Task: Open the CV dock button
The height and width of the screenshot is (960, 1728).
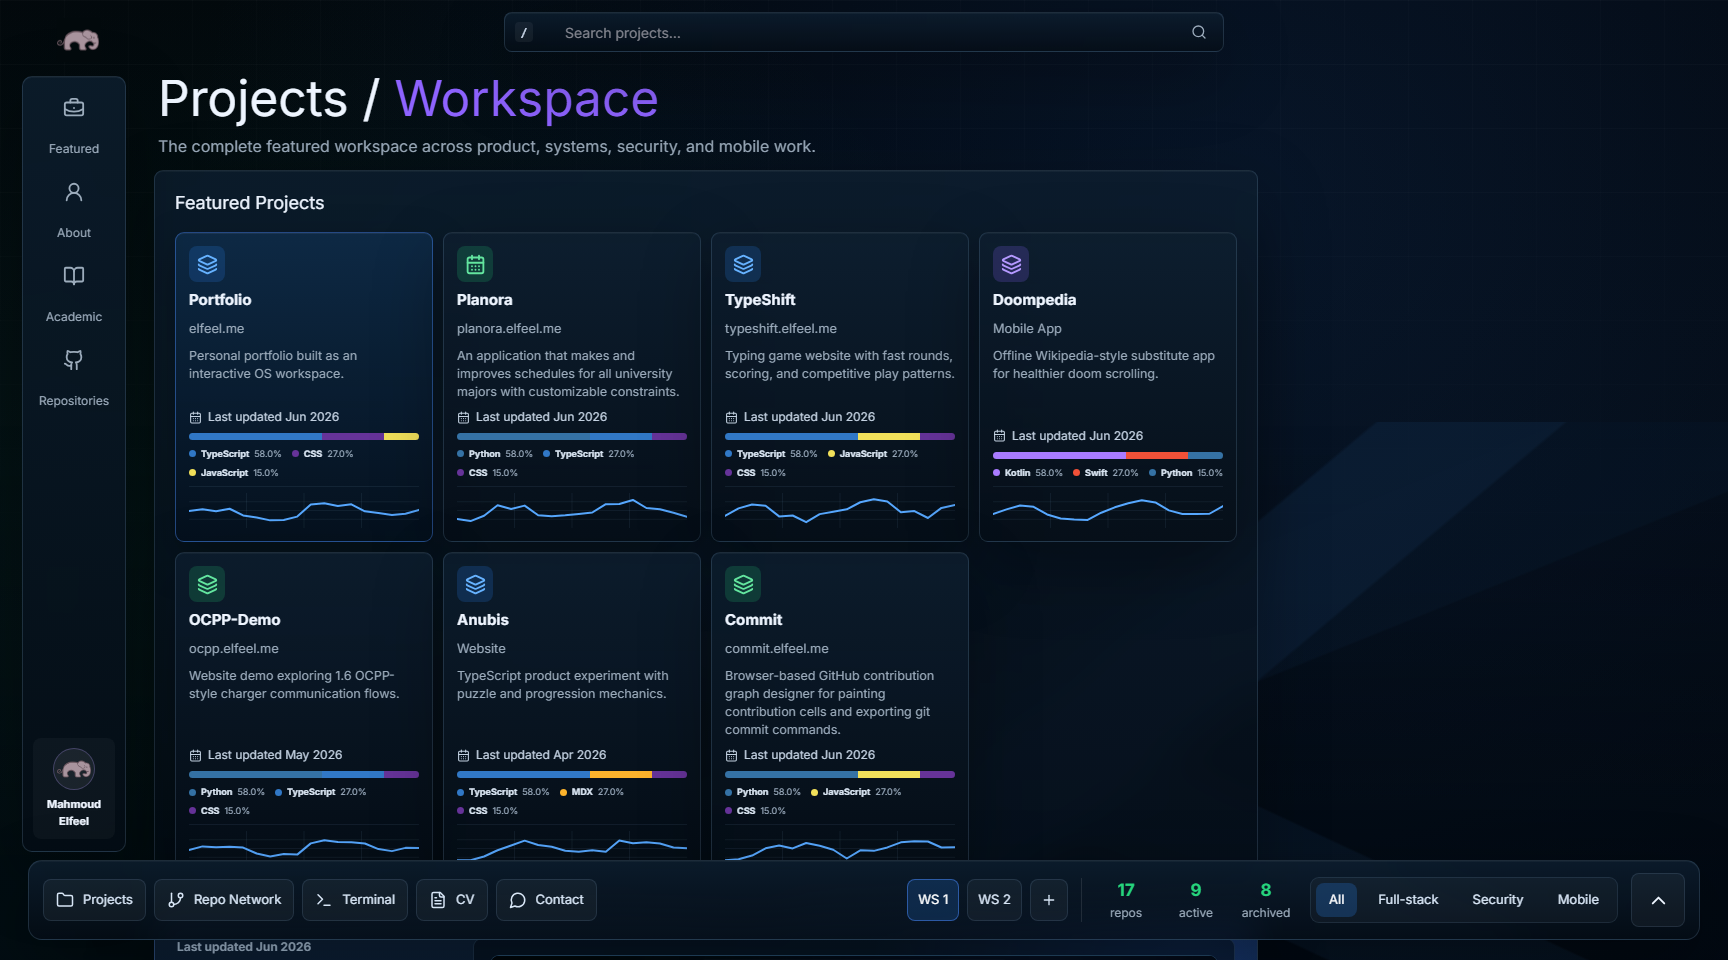Action: 452,900
